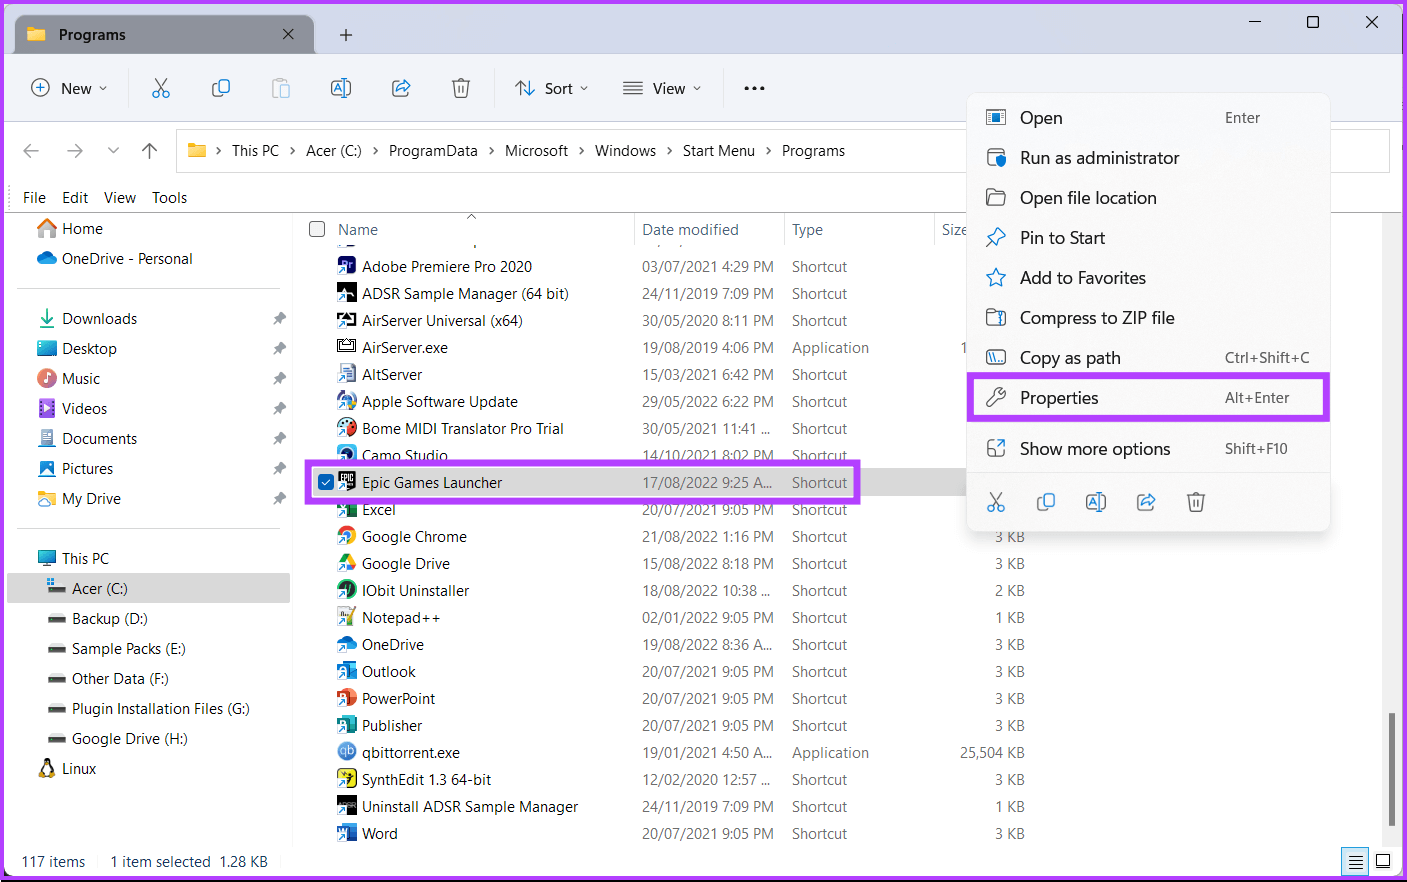Go forward with the right arrow
Viewport: 1407px width, 882px height.
pyautogui.click(x=75, y=151)
